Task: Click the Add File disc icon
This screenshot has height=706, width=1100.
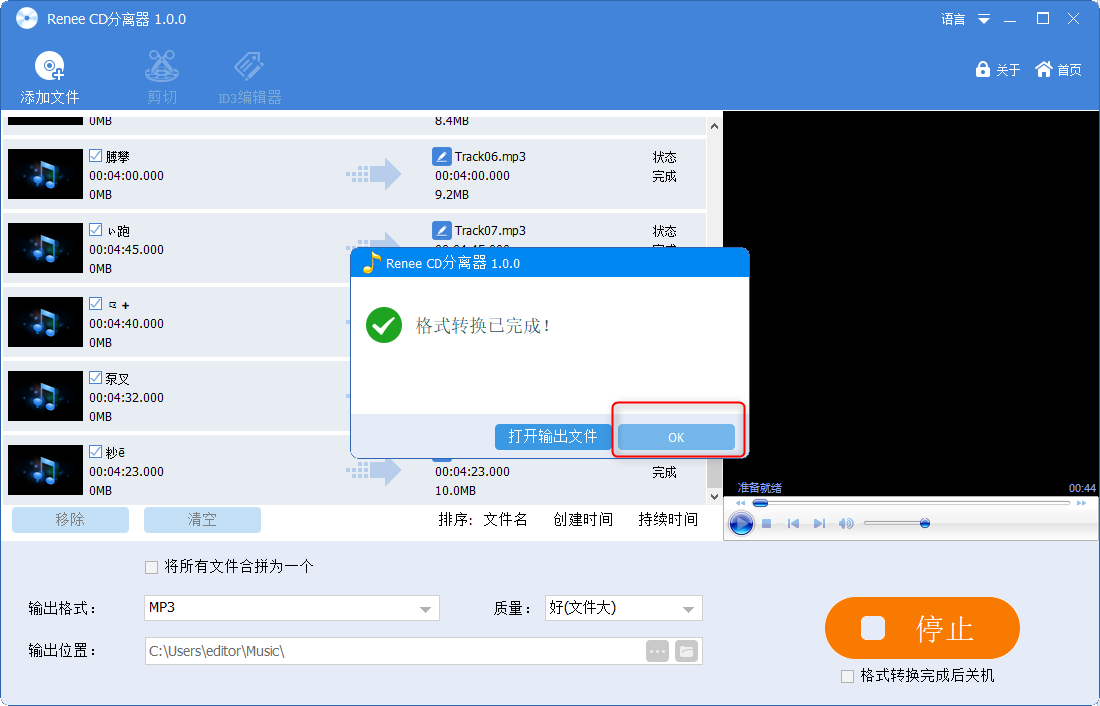Action: point(50,67)
